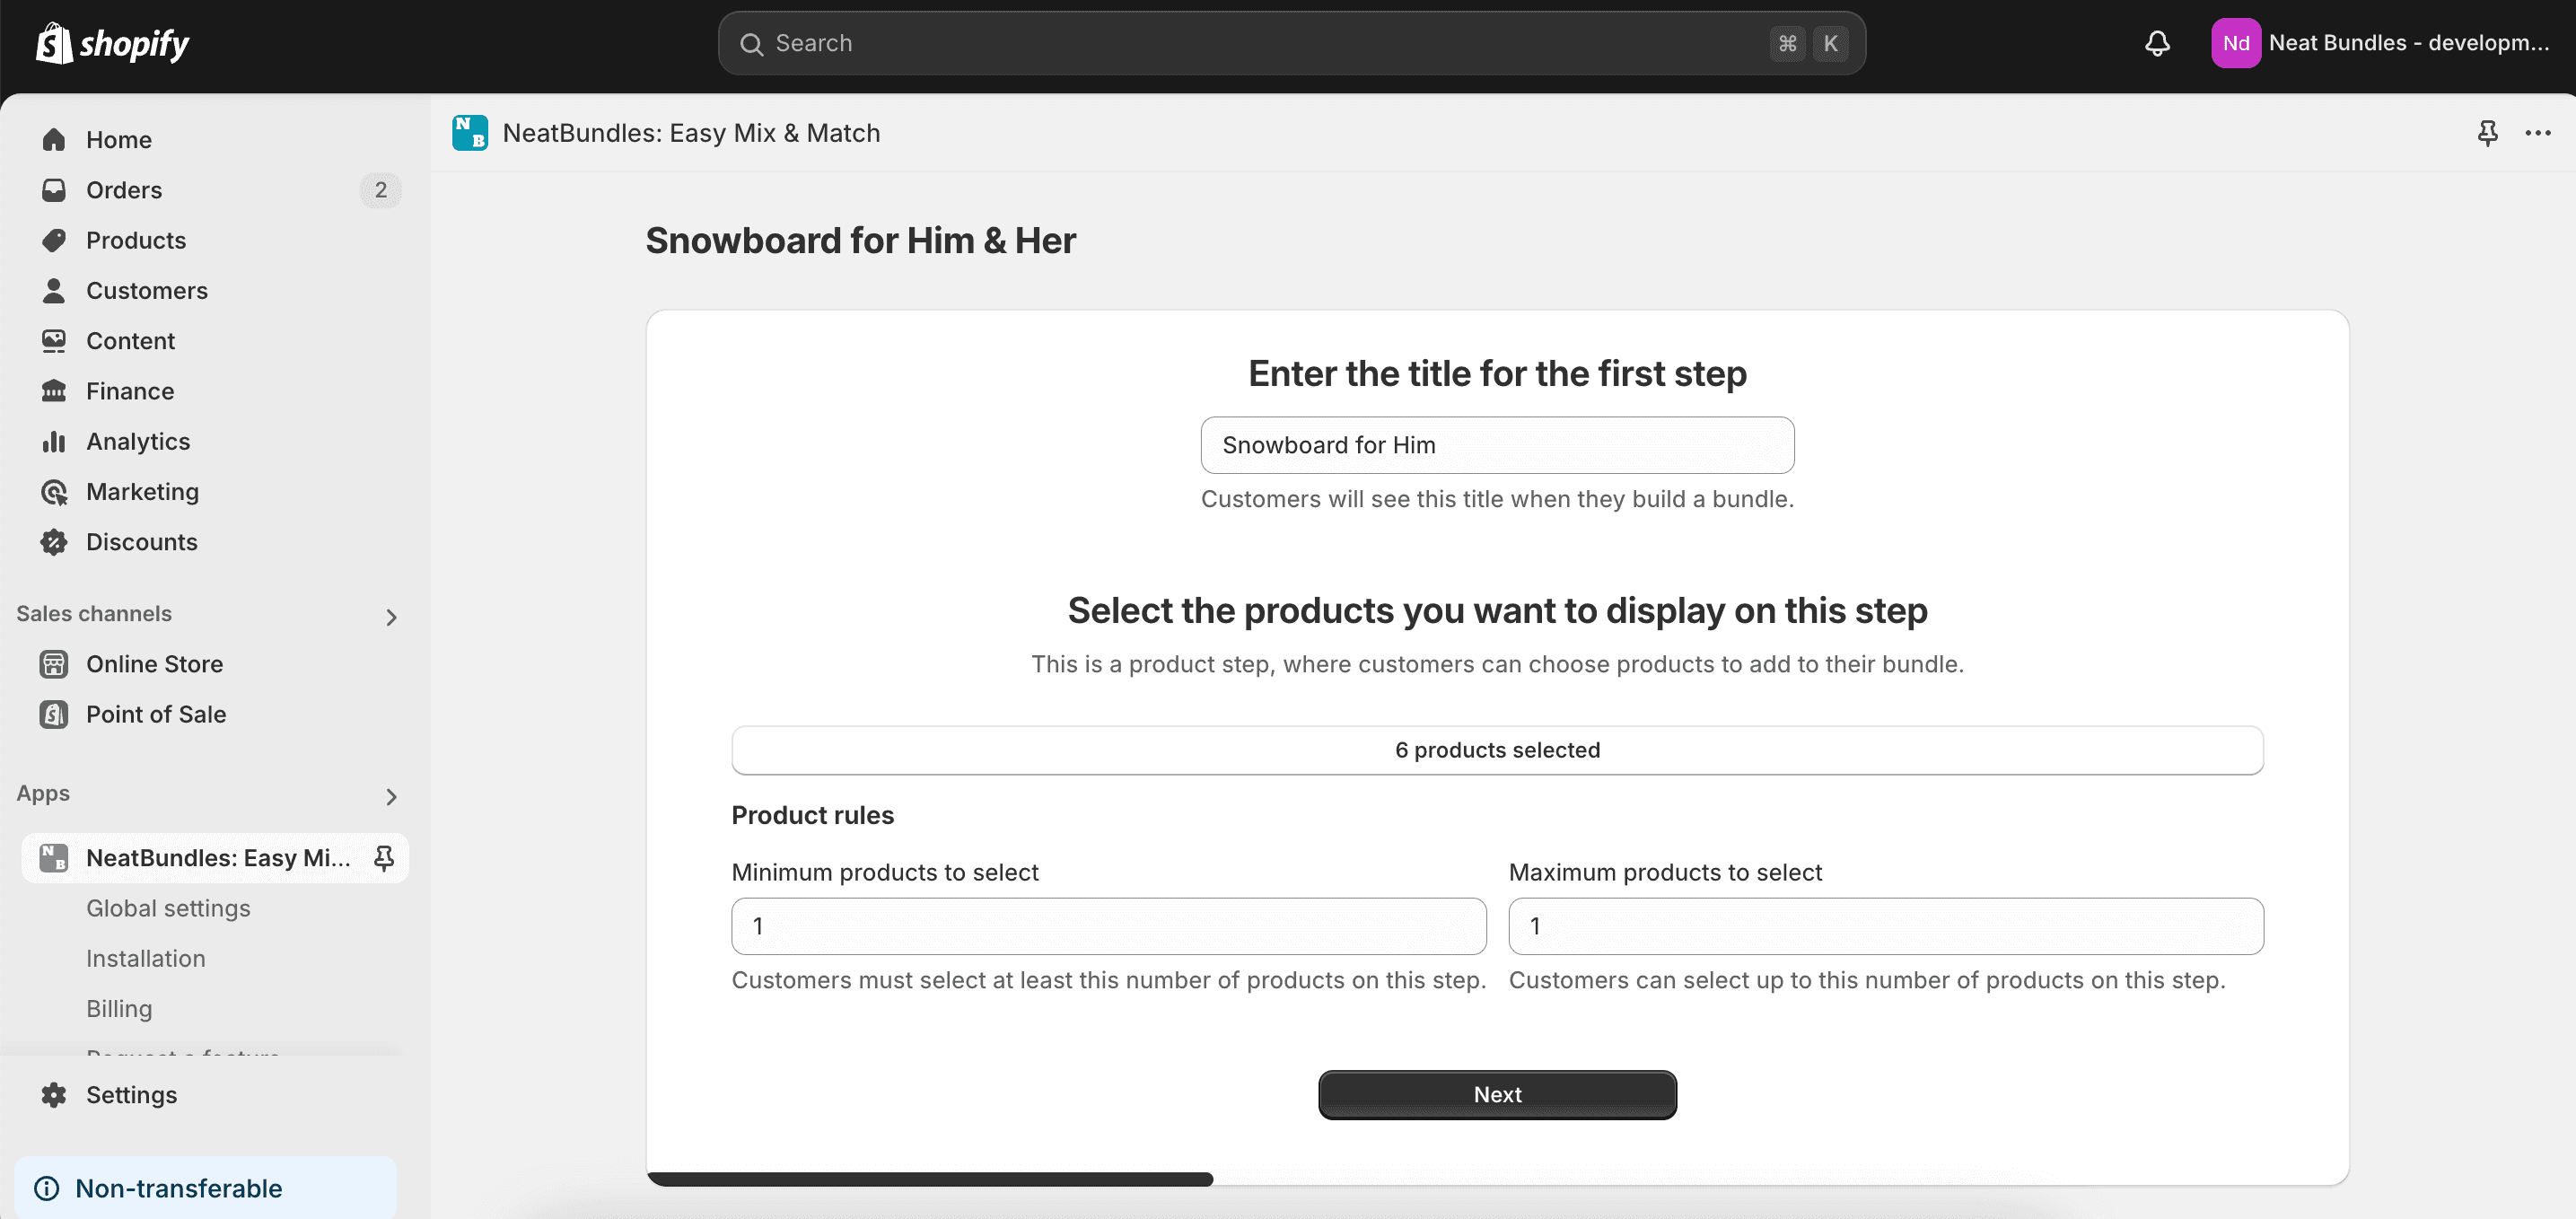This screenshot has width=2576, height=1219.
Task: Open Orders in the sidebar
Action: point(215,190)
